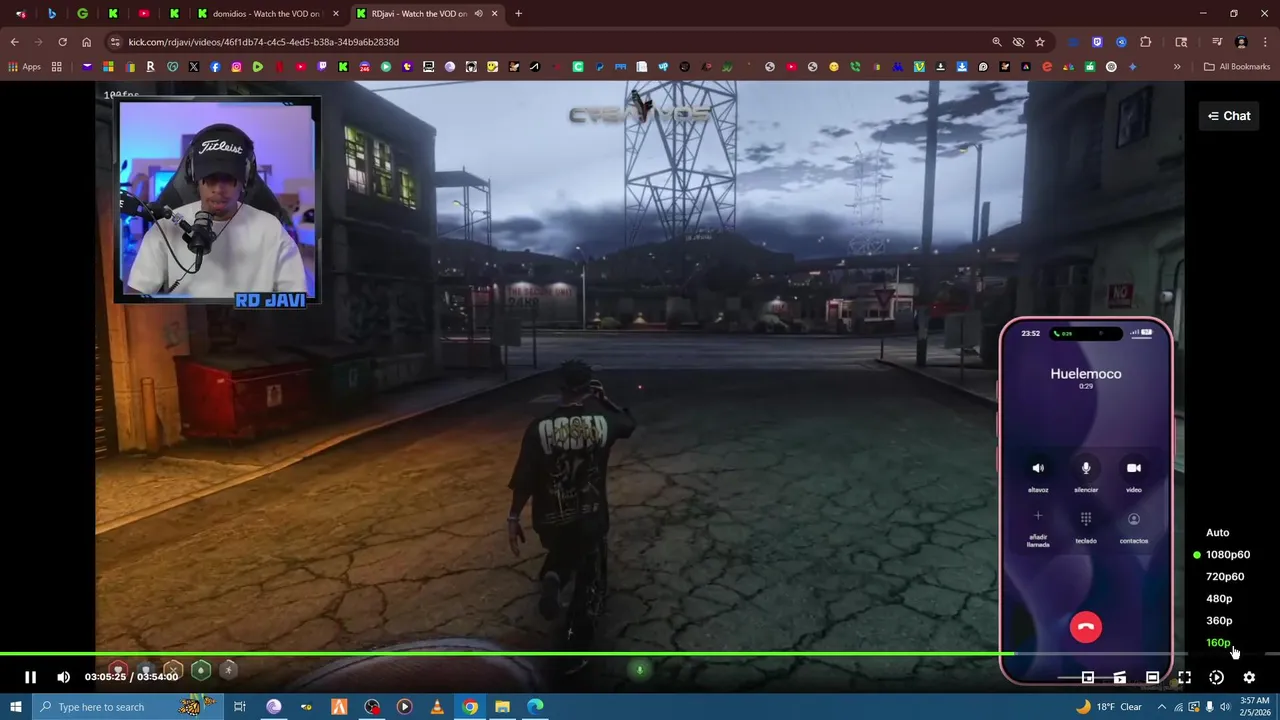Open File Explorer from taskbar
This screenshot has height=720, width=1280.
click(502, 707)
